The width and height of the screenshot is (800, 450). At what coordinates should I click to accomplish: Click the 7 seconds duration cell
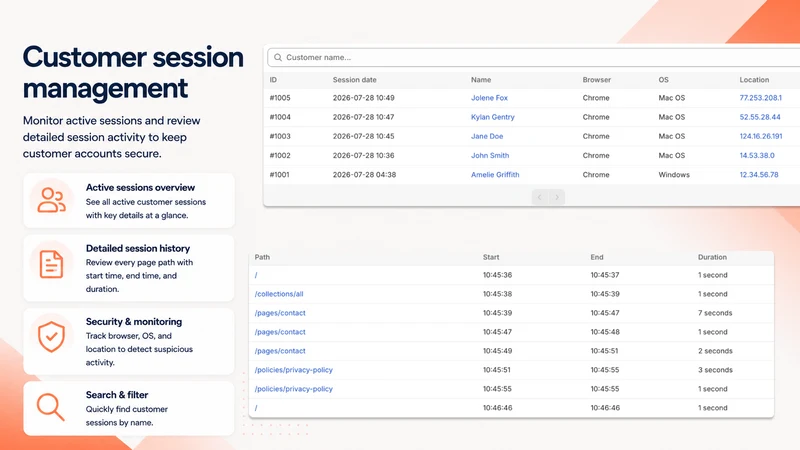[715, 313]
